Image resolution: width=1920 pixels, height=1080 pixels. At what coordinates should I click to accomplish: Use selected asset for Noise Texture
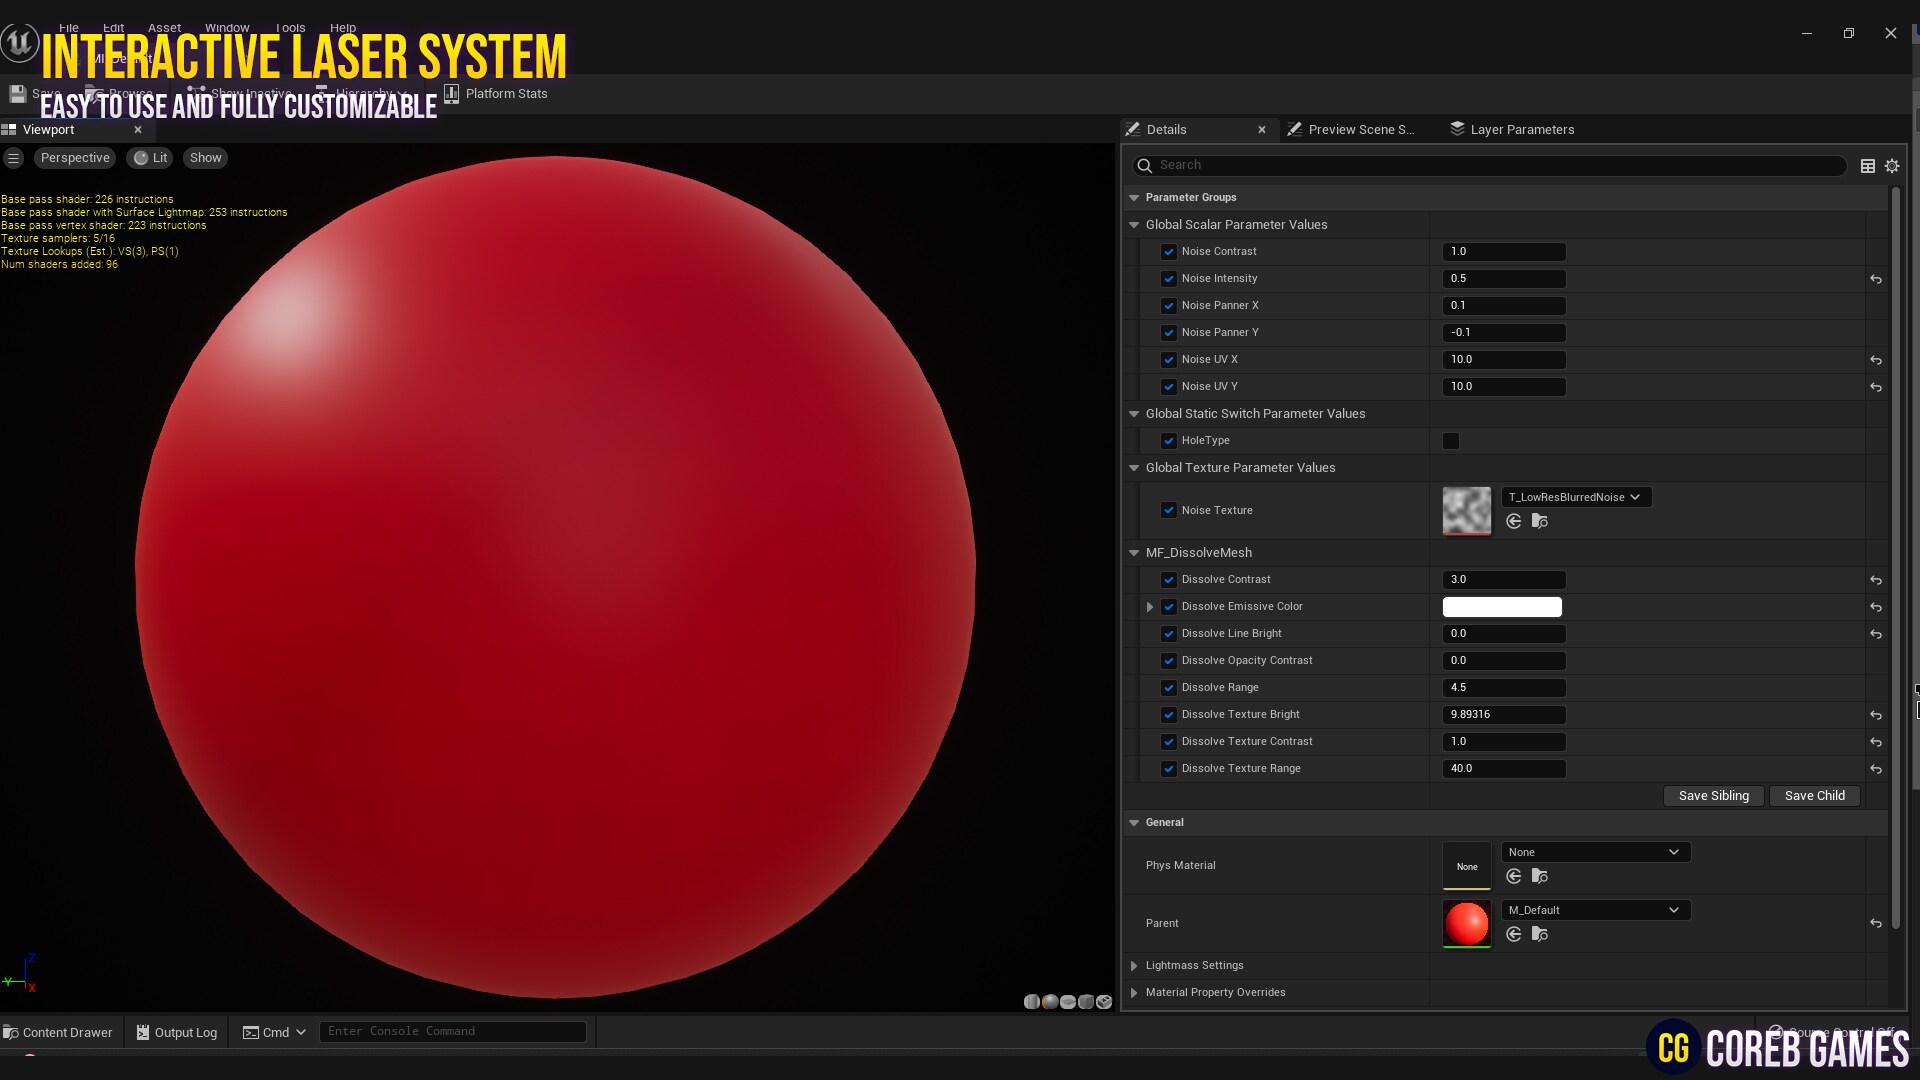[1514, 521]
